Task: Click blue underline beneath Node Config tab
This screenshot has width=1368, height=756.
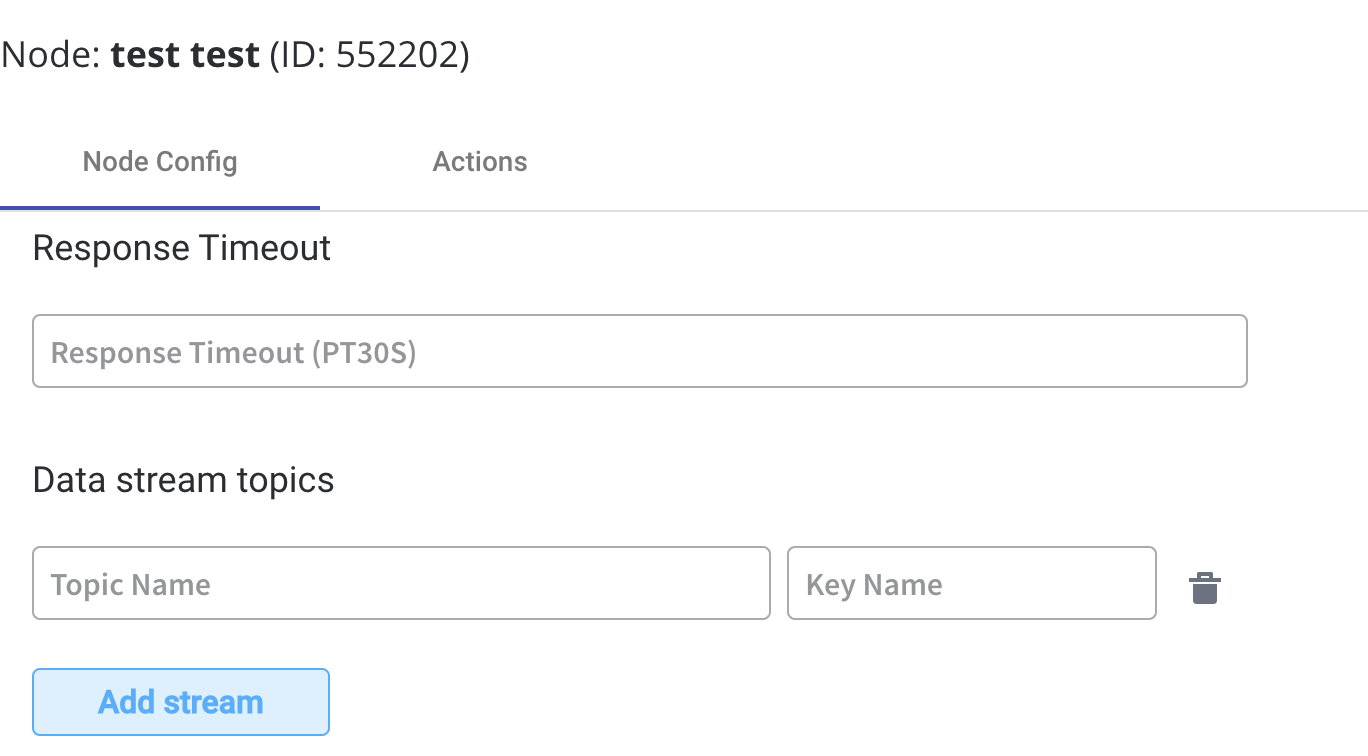Action: (x=160, y=208)
